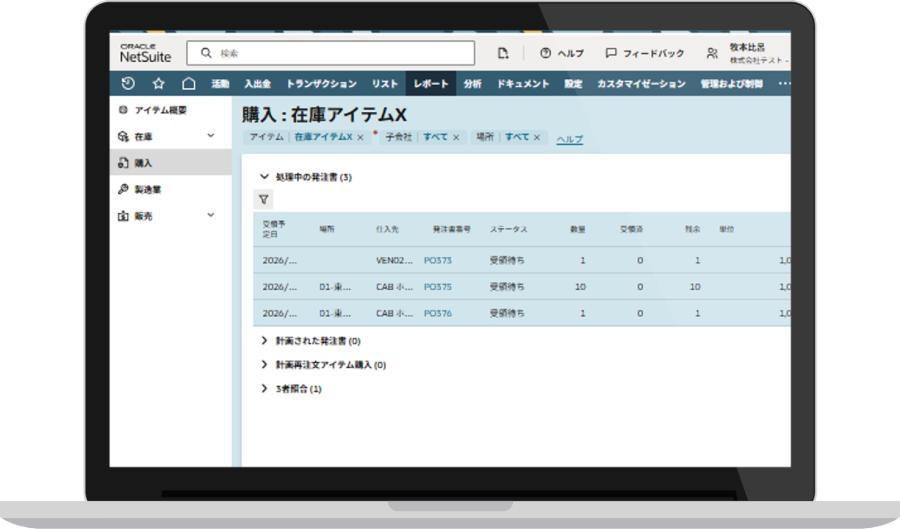Image resolution: width=900 pixels, height=529 pixels.
Task: Remove the 子会社 すべて filter chip
Action: point(456,138)
